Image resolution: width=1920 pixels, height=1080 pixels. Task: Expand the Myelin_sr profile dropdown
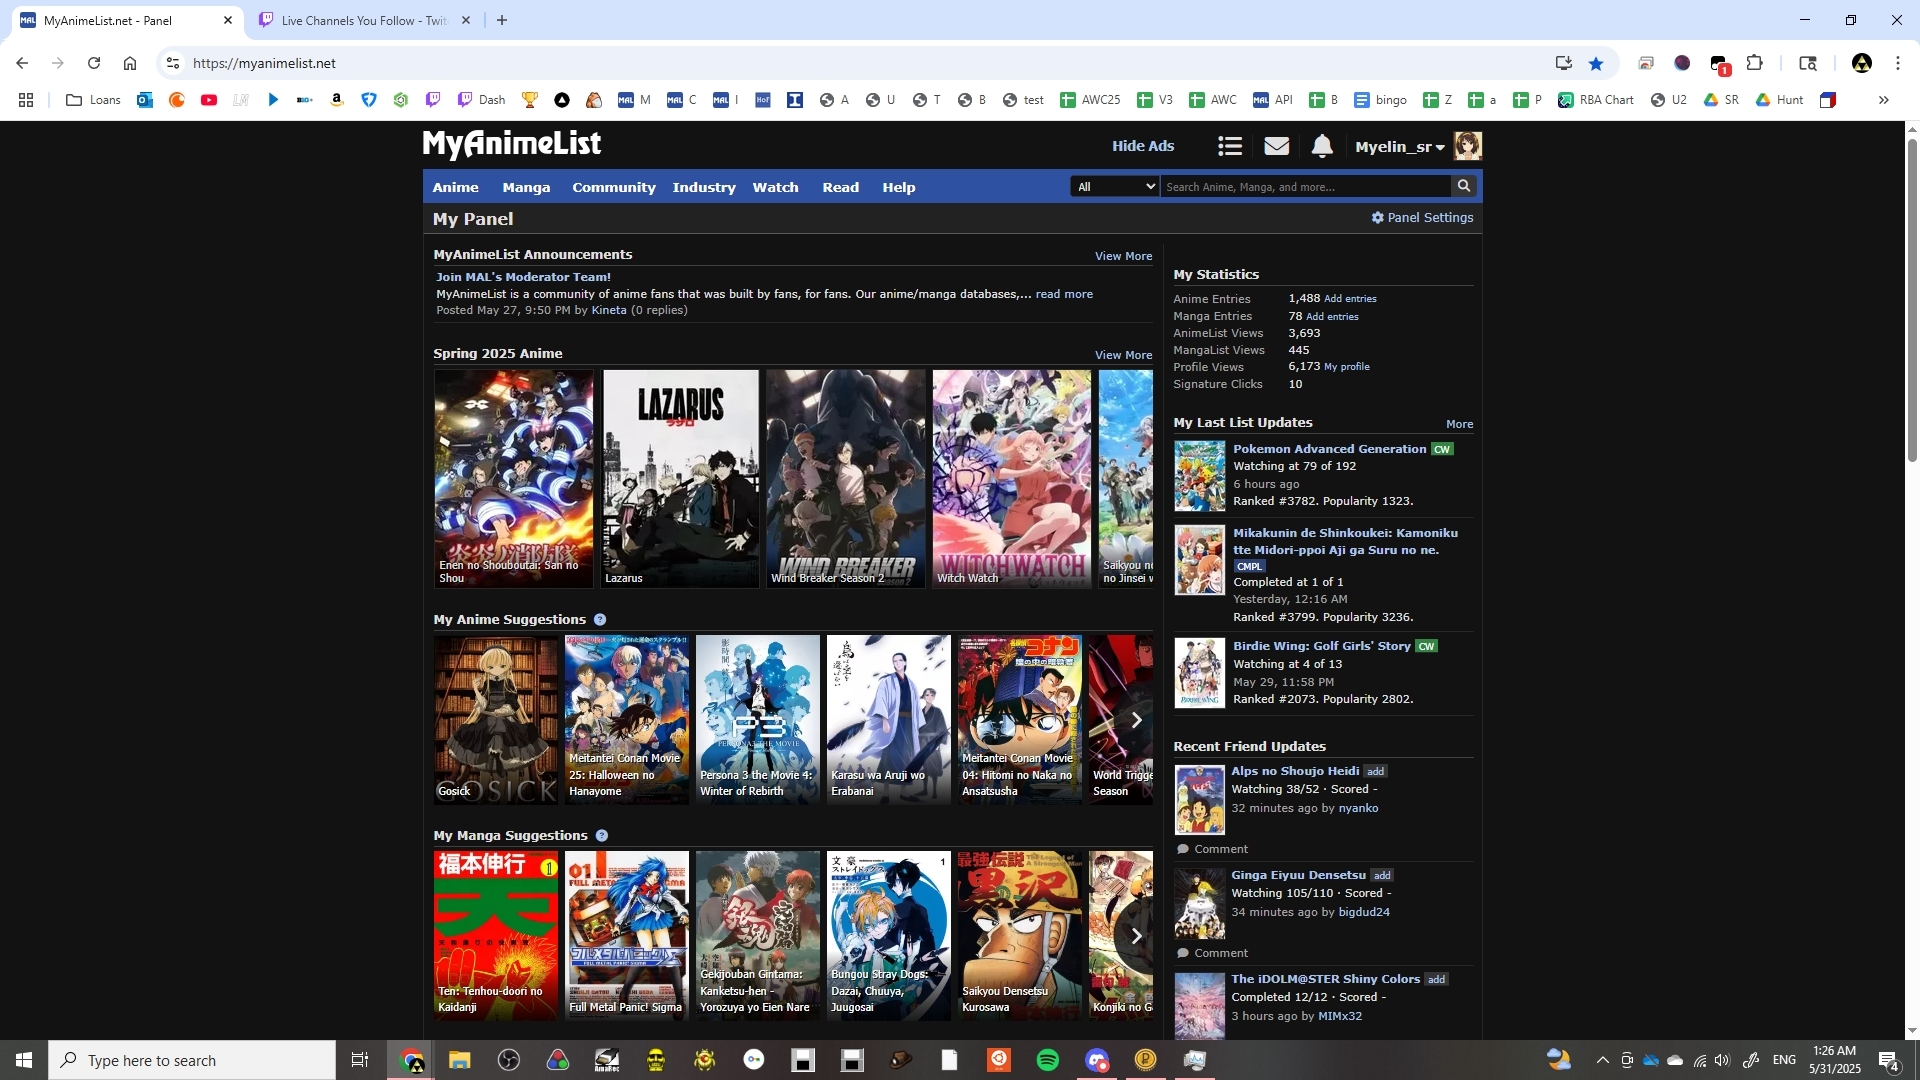click(x=1399, y=147)
